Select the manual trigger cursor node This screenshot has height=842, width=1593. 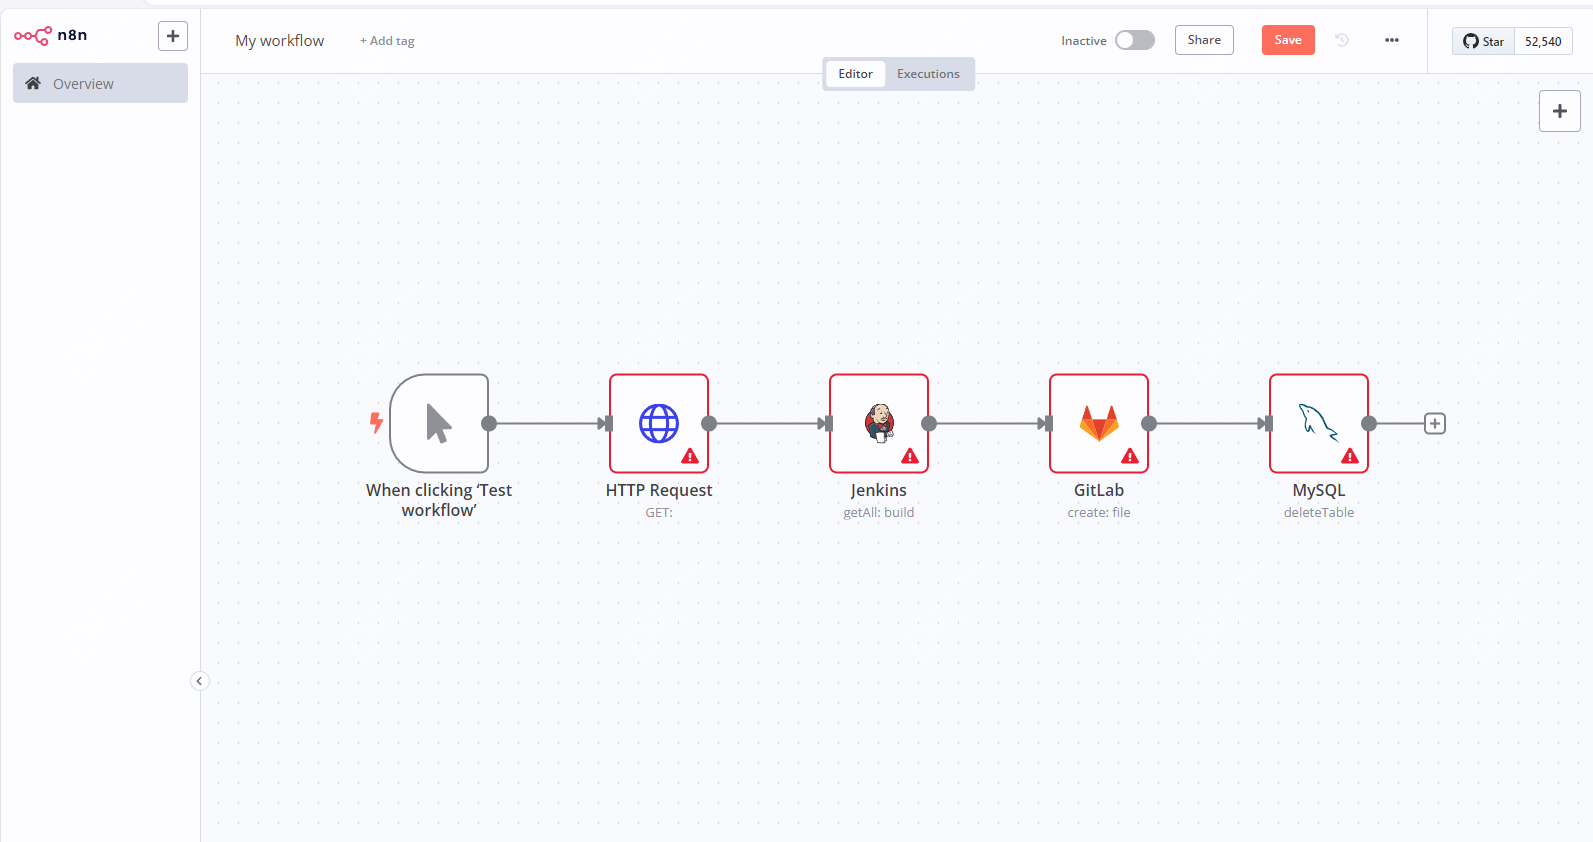pyautogui.click(x=439, y=423)
